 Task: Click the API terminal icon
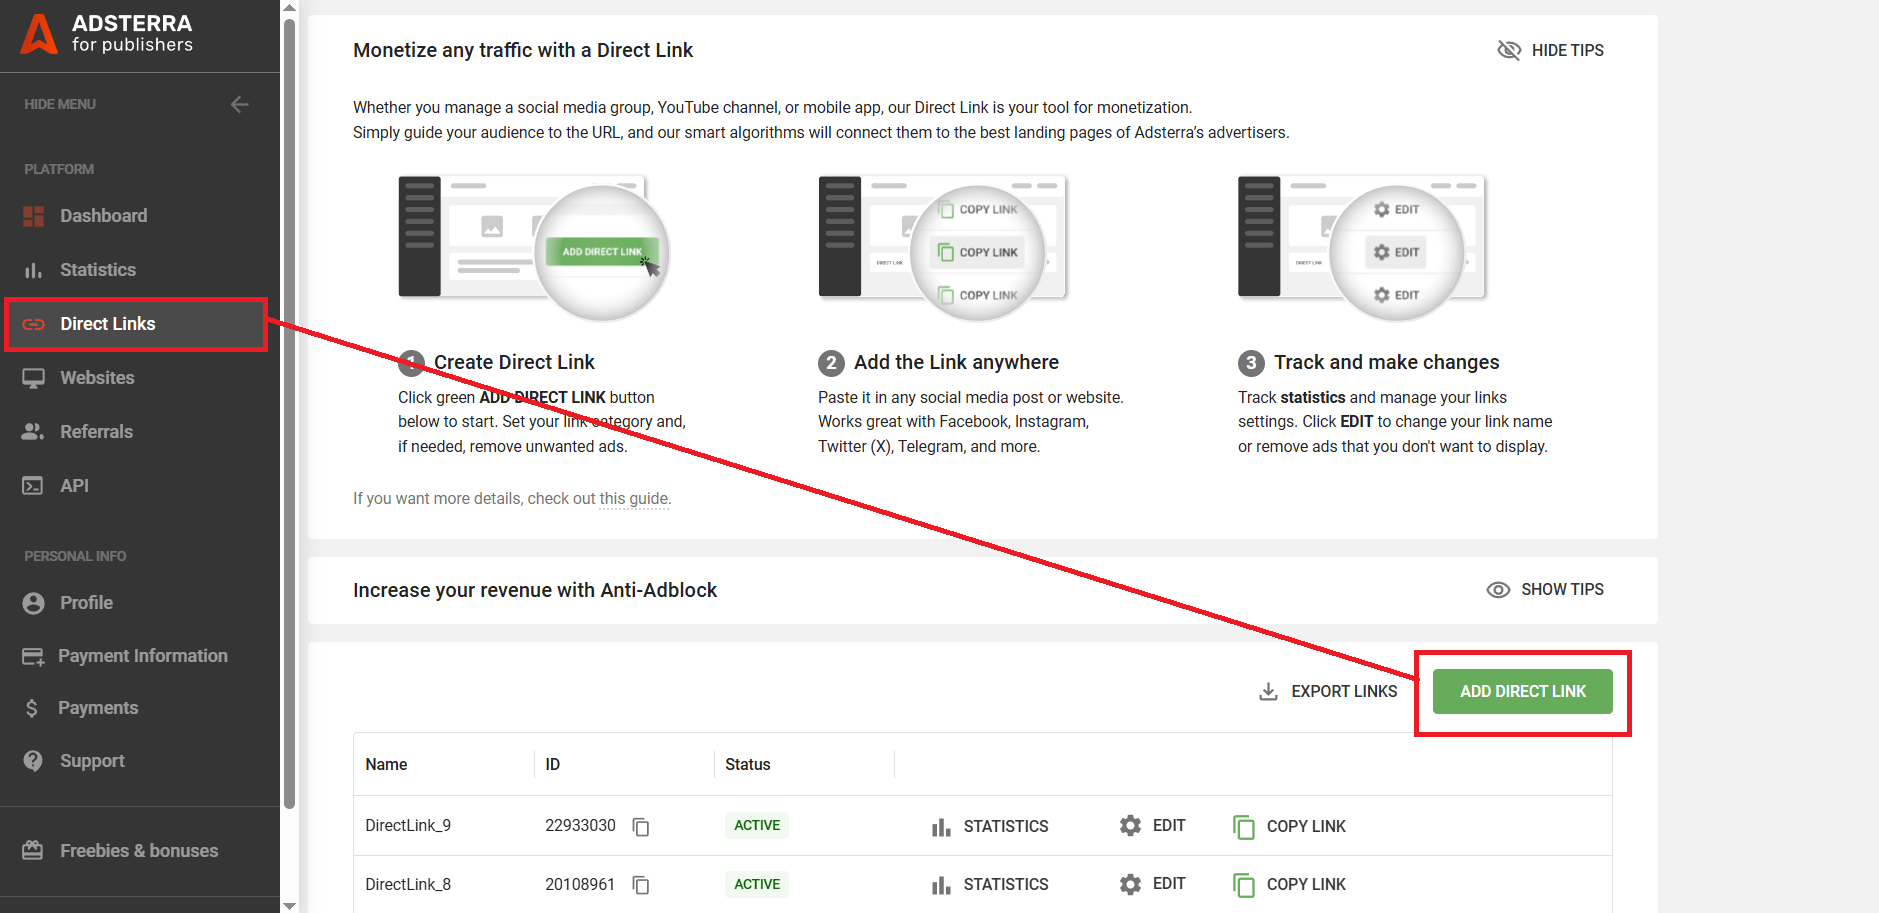33,486
